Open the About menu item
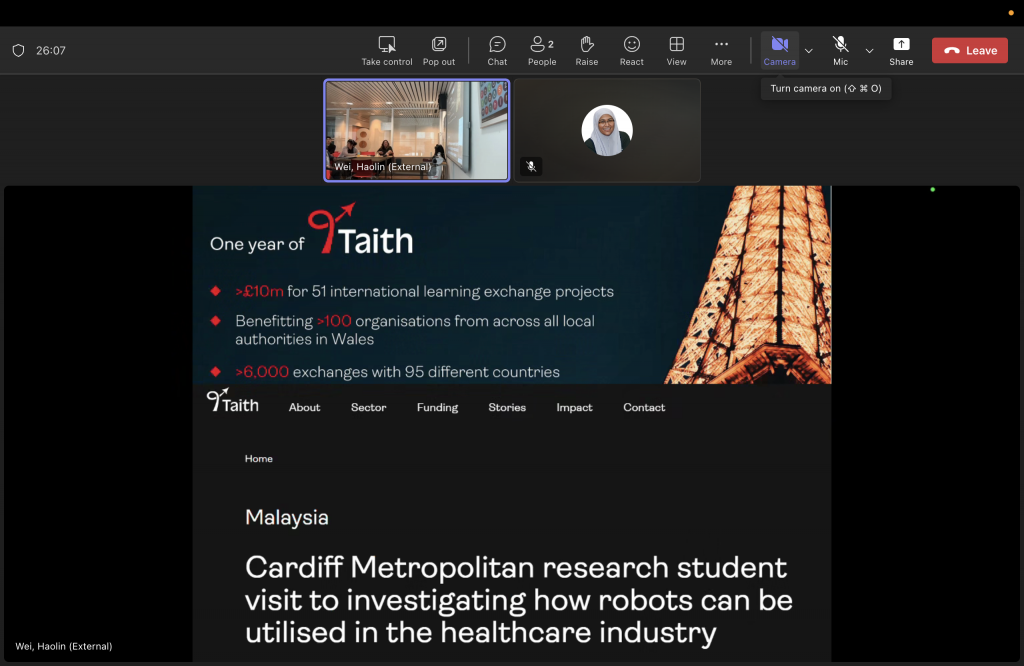The width and height of the screenshot is (1024, 666). tap(304, 407)
